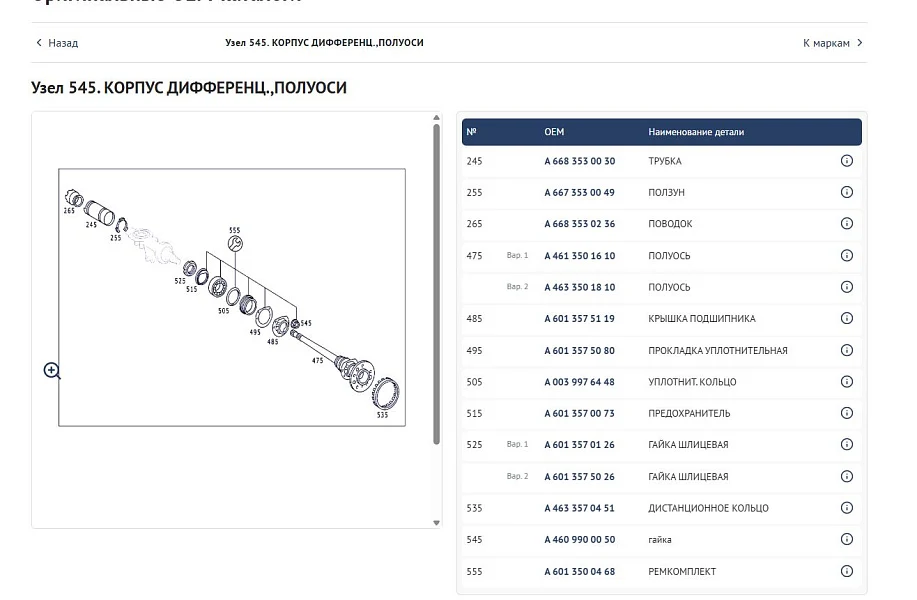Viewport: 917px width, 600px height.
Task: Click the diagram panel scrollbar thumb
Action: pyautogui.click(x=436, y=284)
